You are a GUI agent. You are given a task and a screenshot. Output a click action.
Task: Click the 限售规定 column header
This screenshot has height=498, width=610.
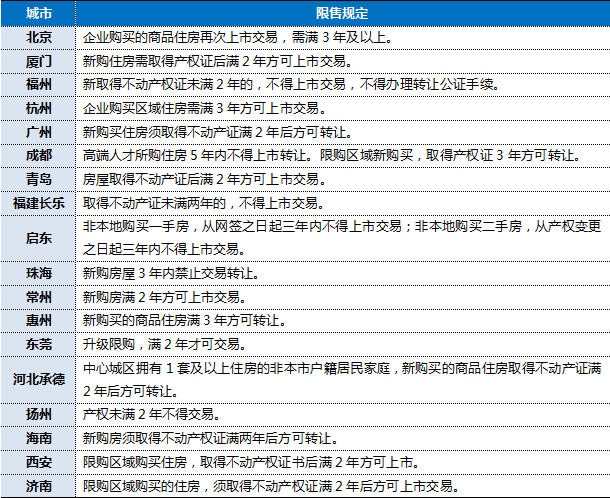pyautogui.click(x=342, y=14)
